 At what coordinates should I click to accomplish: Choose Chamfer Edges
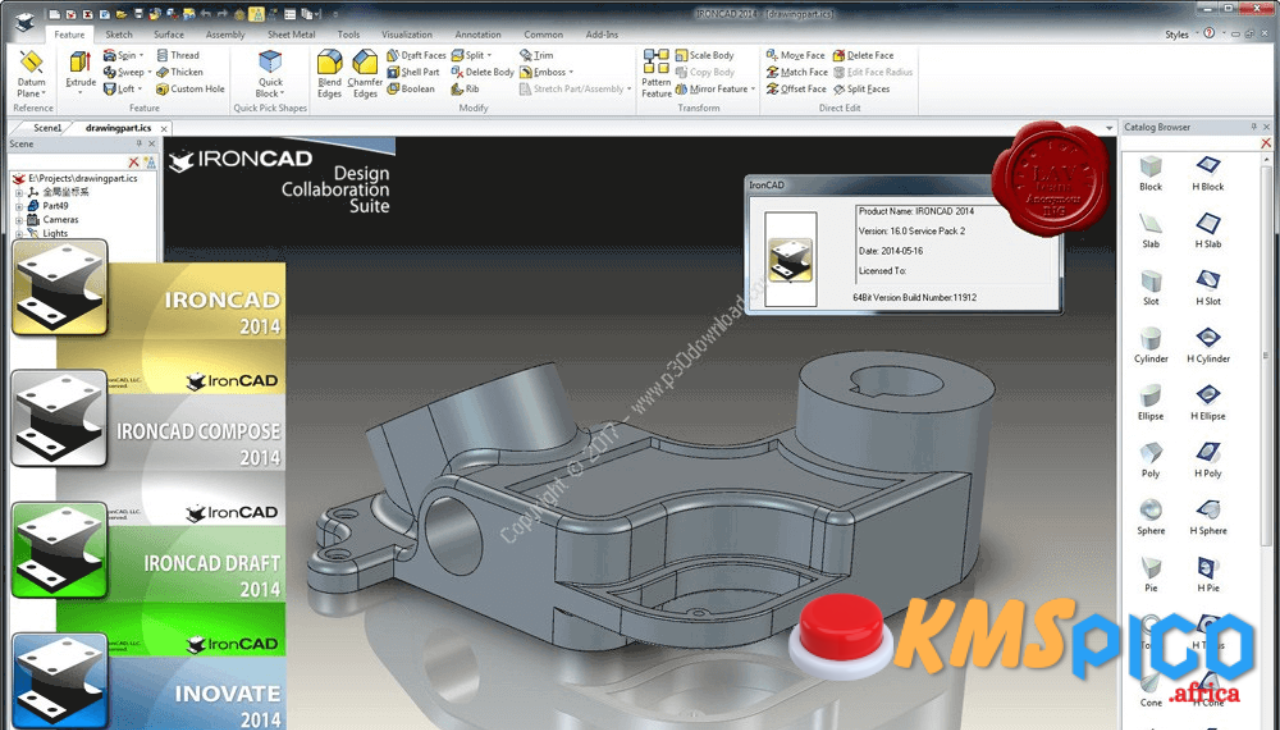tap(365, 73)
